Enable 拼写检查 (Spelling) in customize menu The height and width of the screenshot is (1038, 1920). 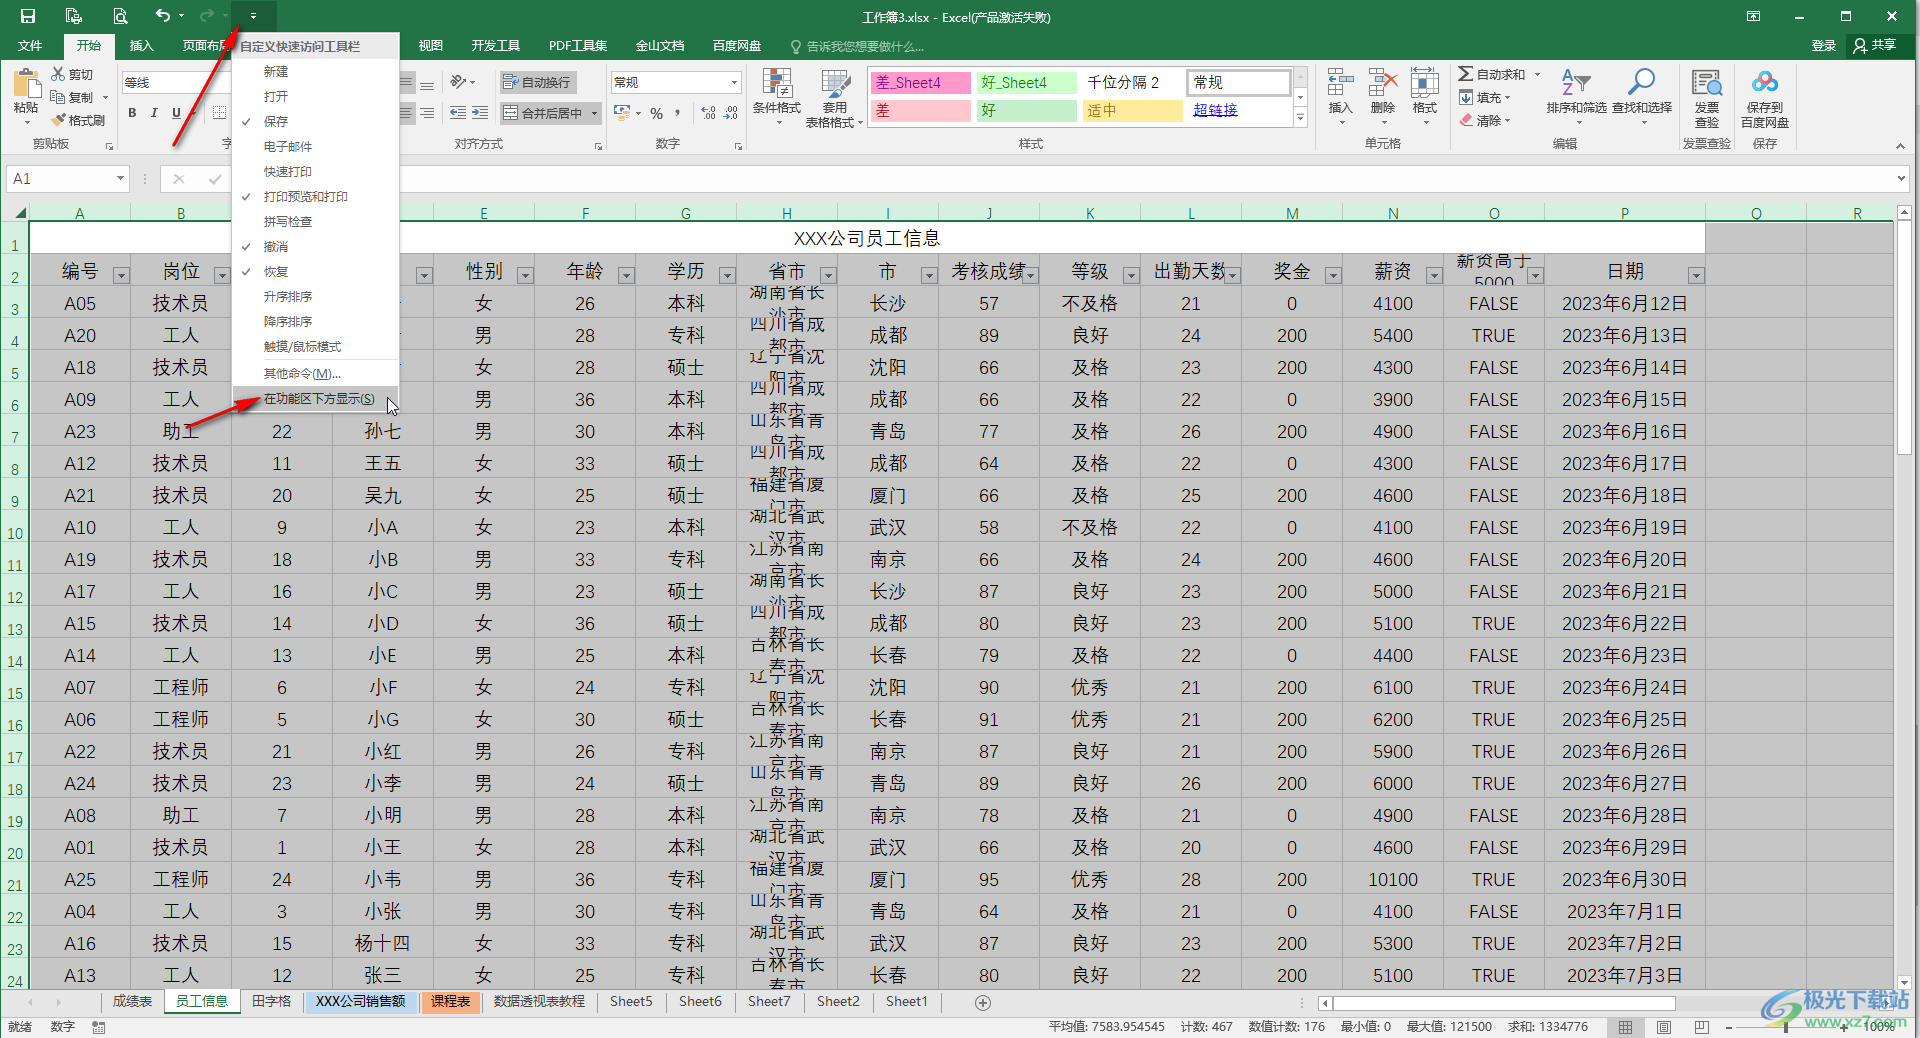[x=315, y=221]
